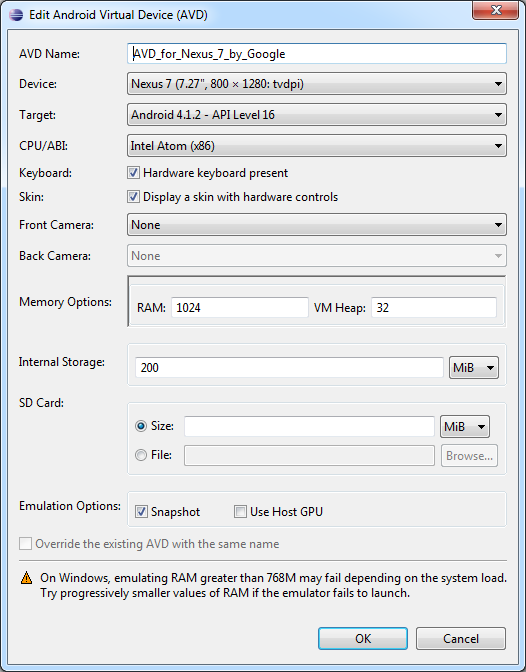Open the Front Camera dropdown

[x=317, y=225]
